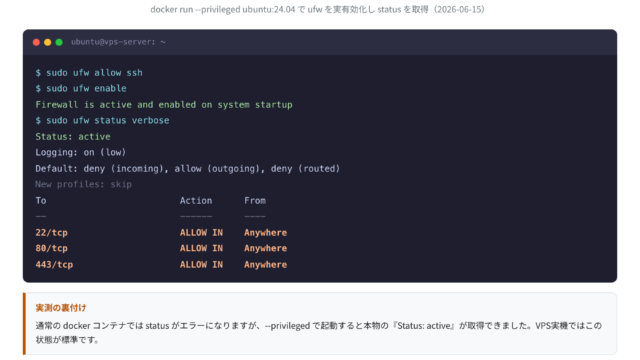640x360 pixels.
Task: Click the 'Default: deny (incoming)' line
Action: point(187,169)
